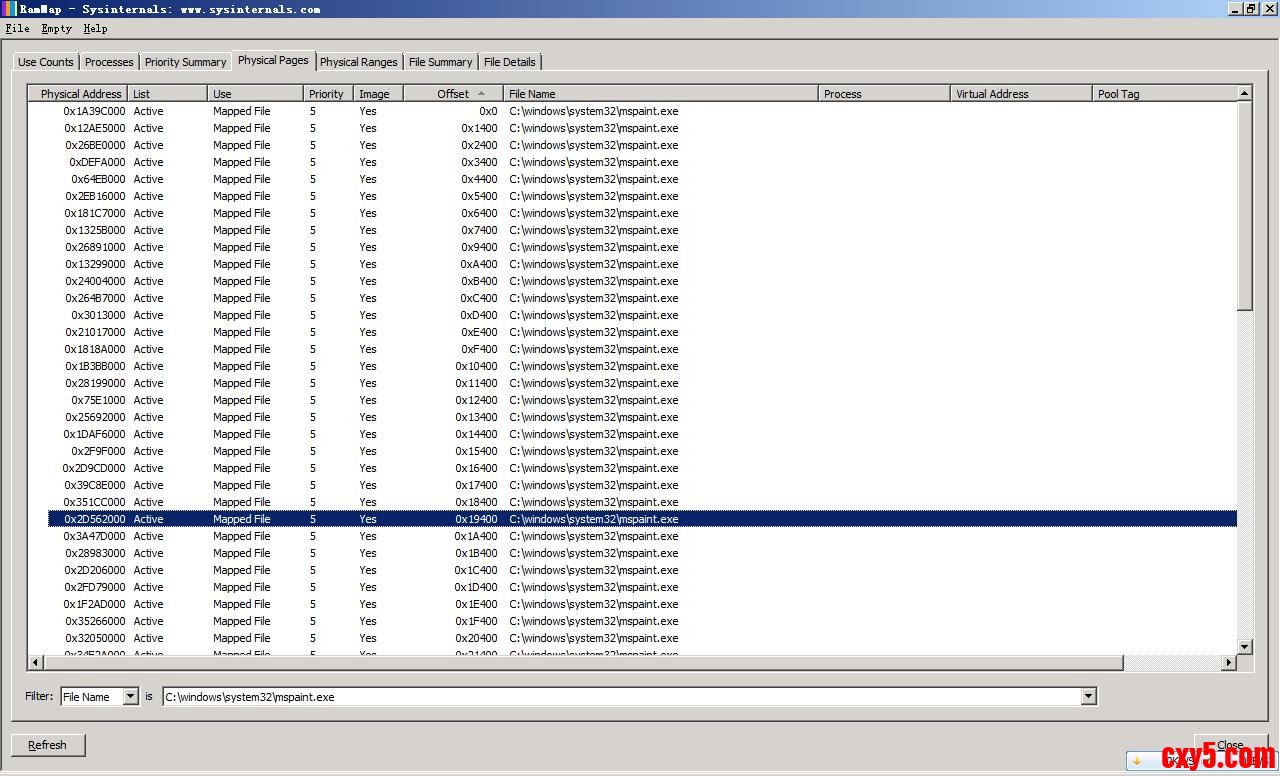This screenshot has width=1280, height=776.
Task: Show the Priority Summary tab
Action: coord(185,62)
